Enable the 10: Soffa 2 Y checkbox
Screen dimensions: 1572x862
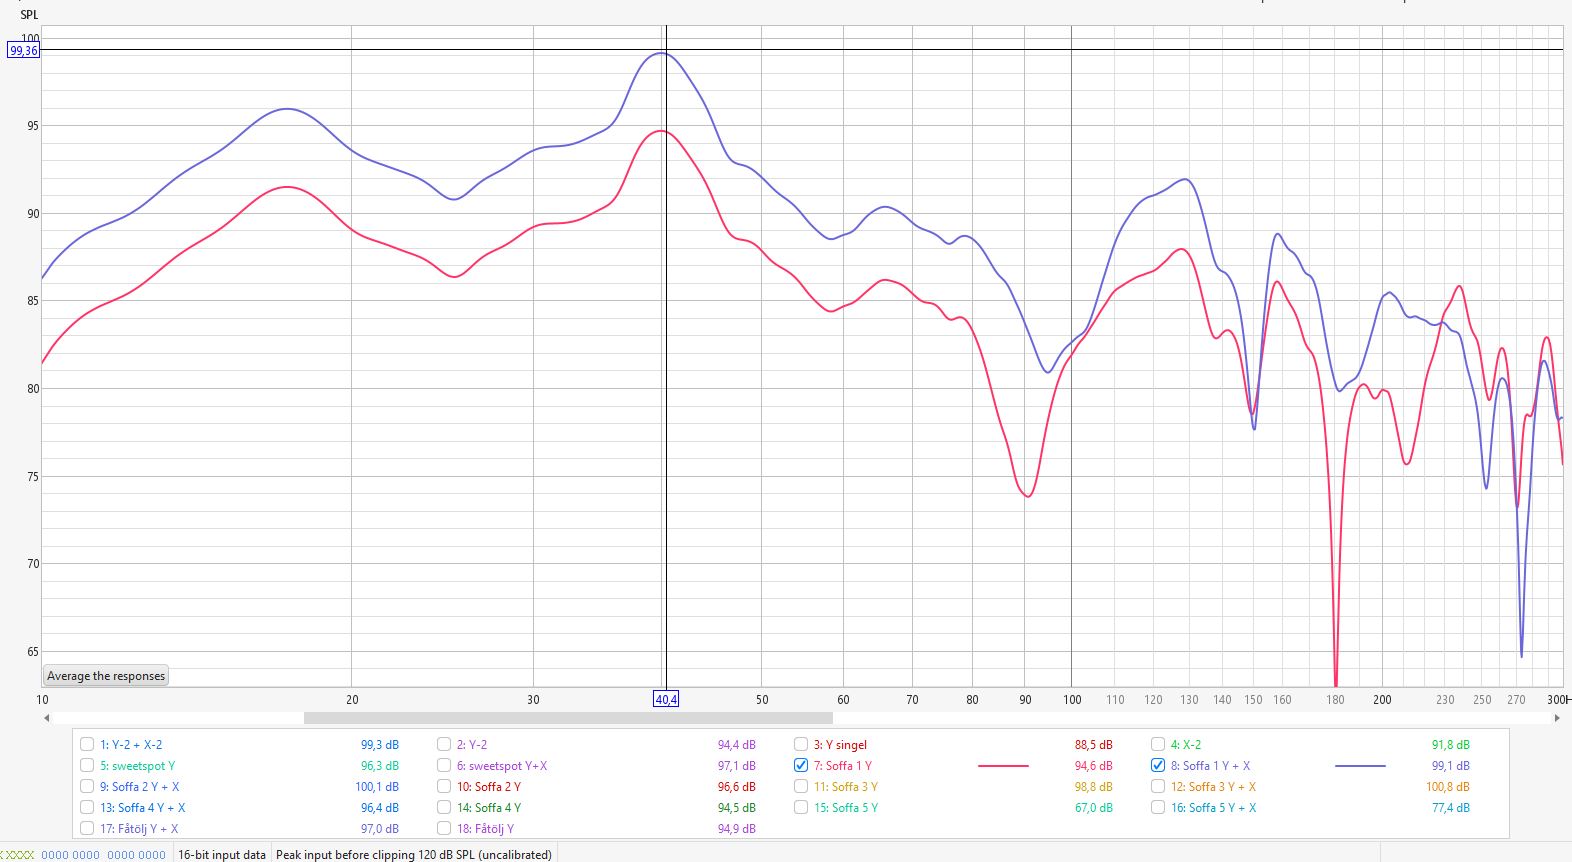tap(444, 786)
